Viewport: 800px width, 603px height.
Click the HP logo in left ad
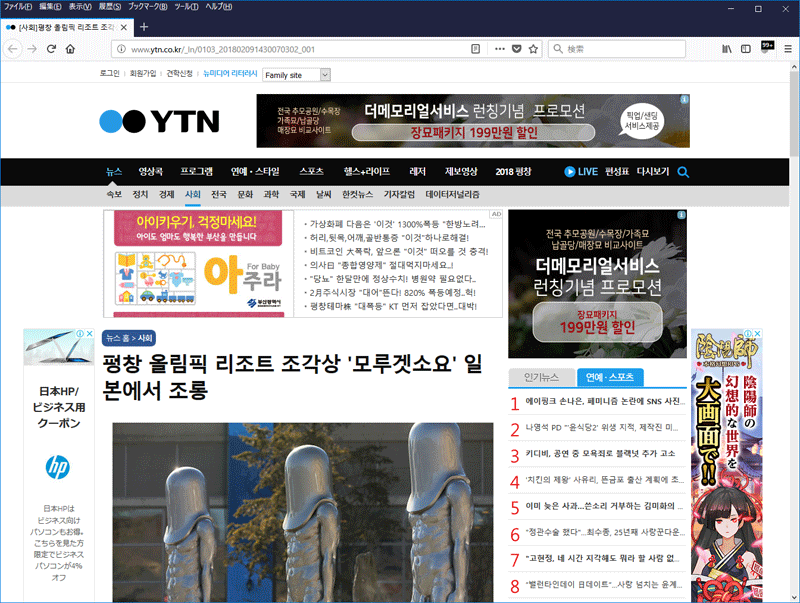(x=58, y=467)
